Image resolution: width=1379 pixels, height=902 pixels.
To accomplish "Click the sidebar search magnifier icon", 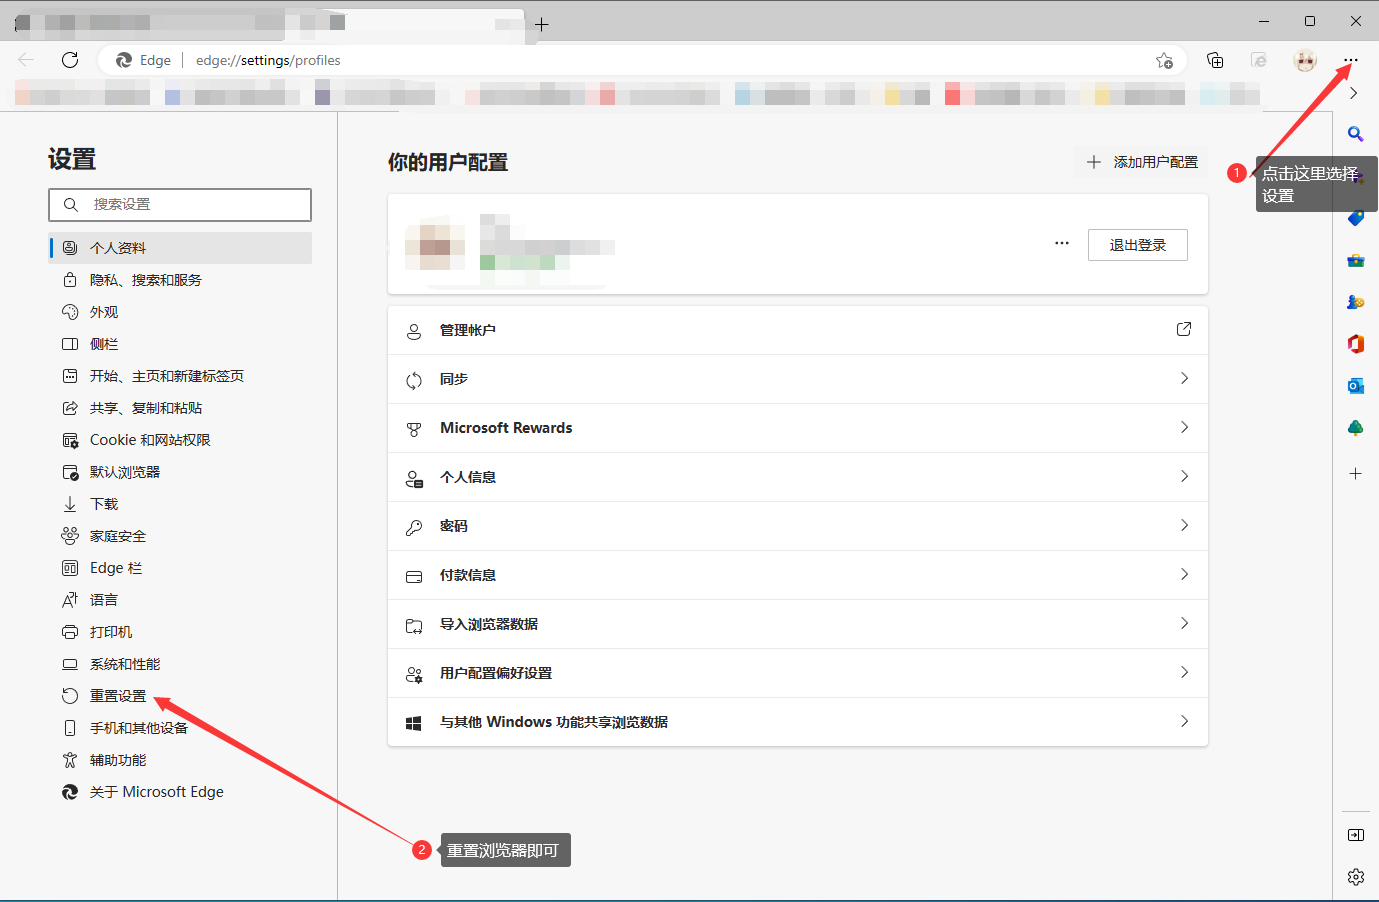I will click(1356, 134).
